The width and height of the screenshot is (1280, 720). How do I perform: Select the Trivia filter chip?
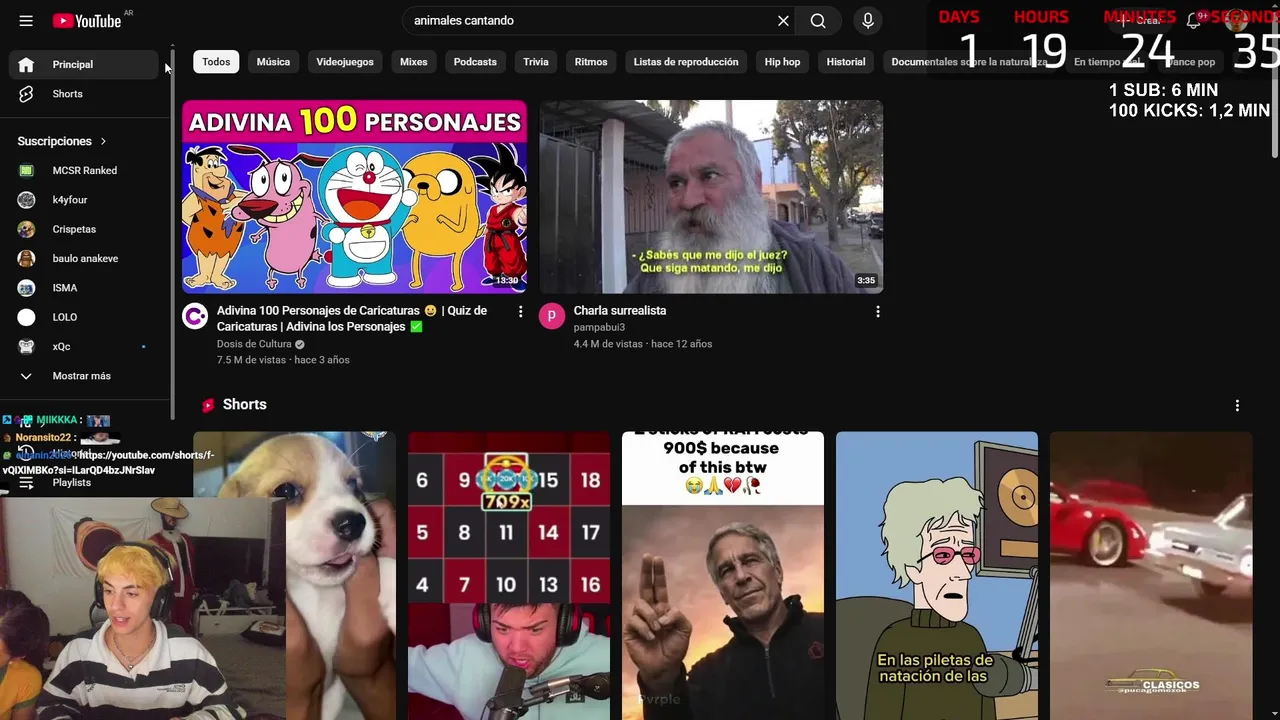click(x=536, y=62)
